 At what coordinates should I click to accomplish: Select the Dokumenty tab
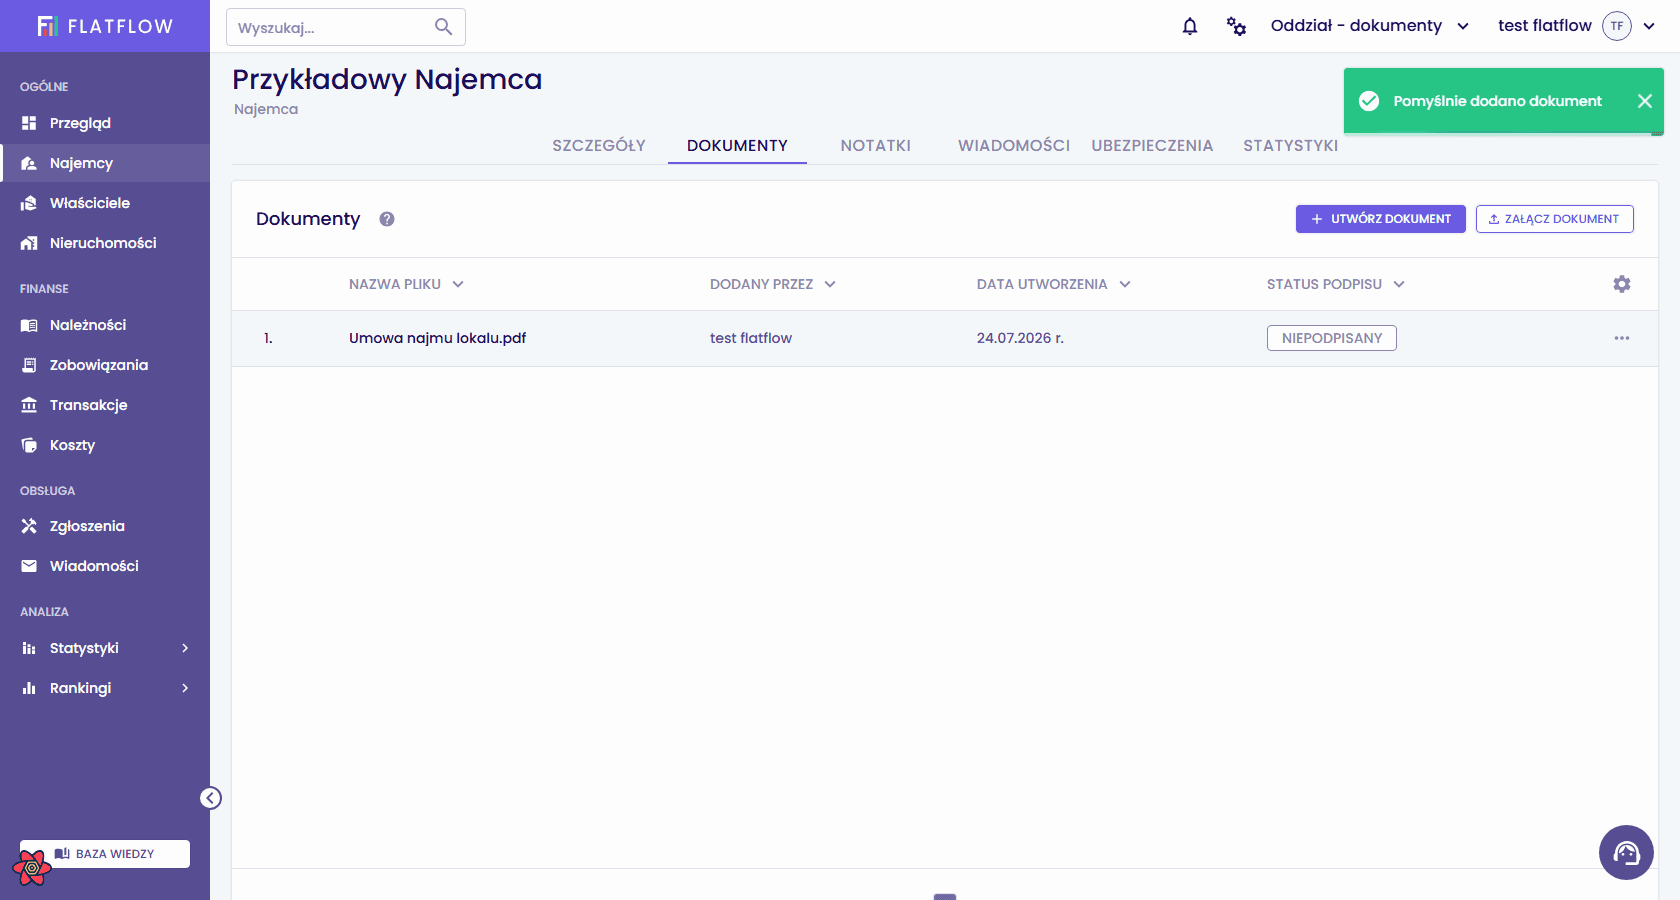[737, 146]
